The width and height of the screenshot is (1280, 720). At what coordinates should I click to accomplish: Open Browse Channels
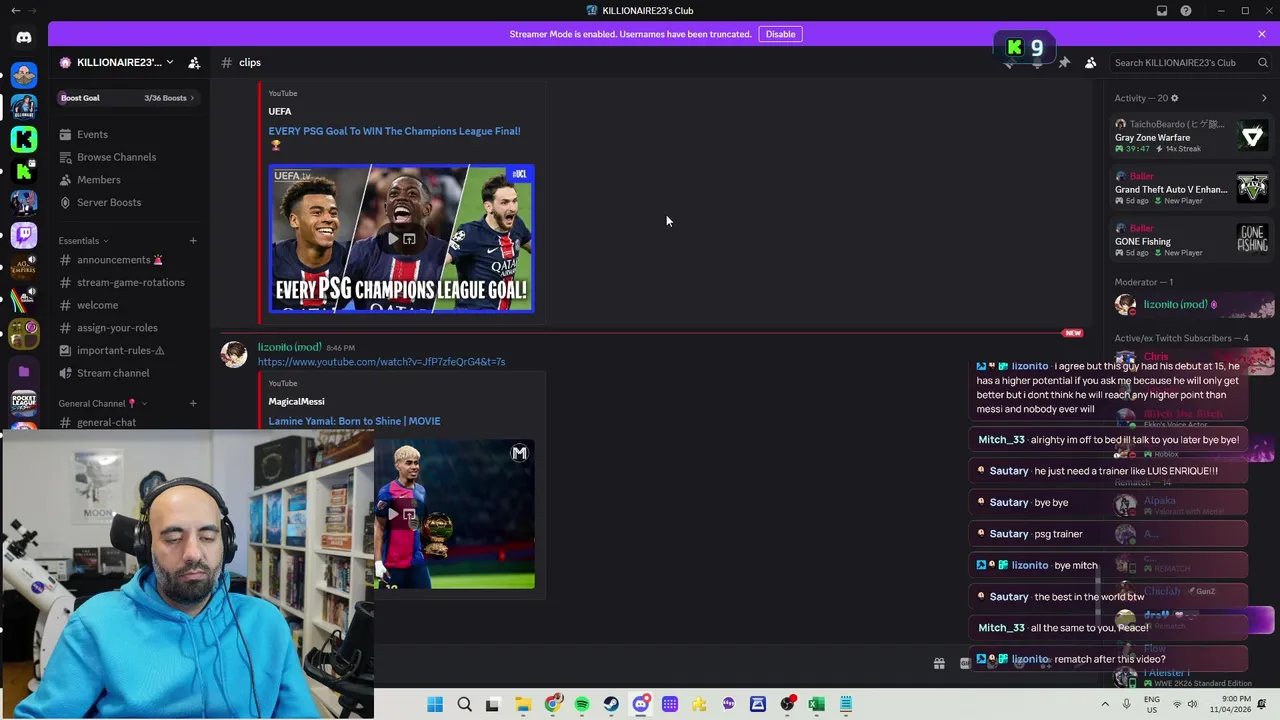(116, 157)
